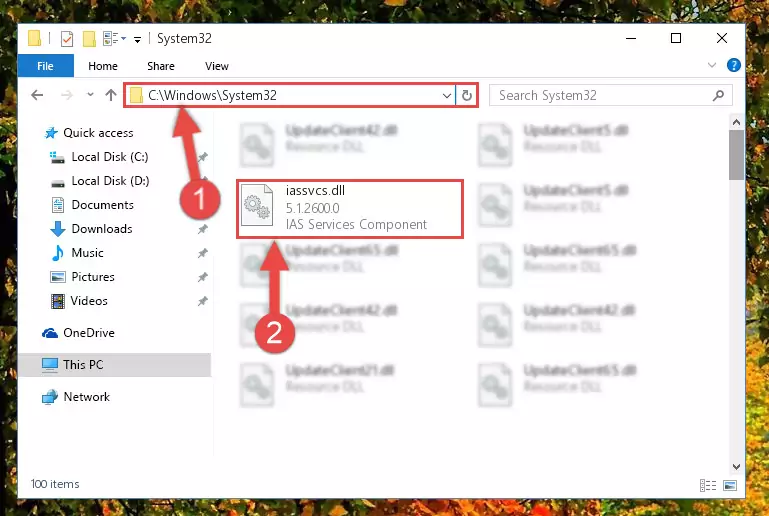
Task: Open Help with the question mark icon
Action: click(734, 65)
